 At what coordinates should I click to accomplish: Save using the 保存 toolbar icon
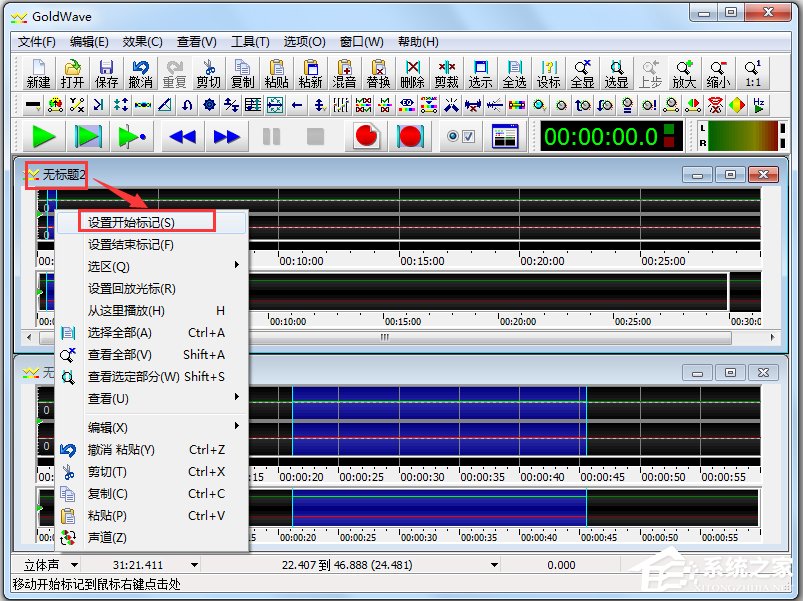click(x=106, y=73)
